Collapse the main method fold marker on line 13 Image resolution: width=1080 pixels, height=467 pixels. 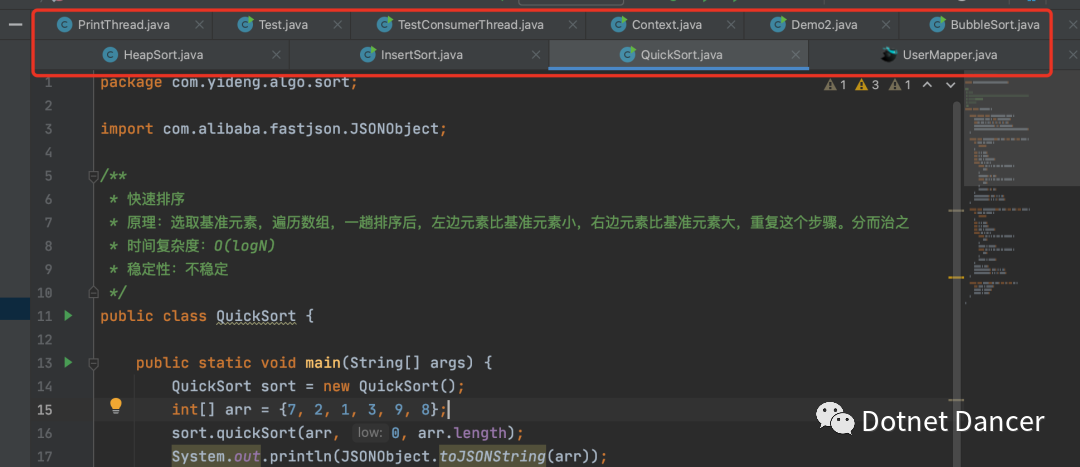point(93,363)
